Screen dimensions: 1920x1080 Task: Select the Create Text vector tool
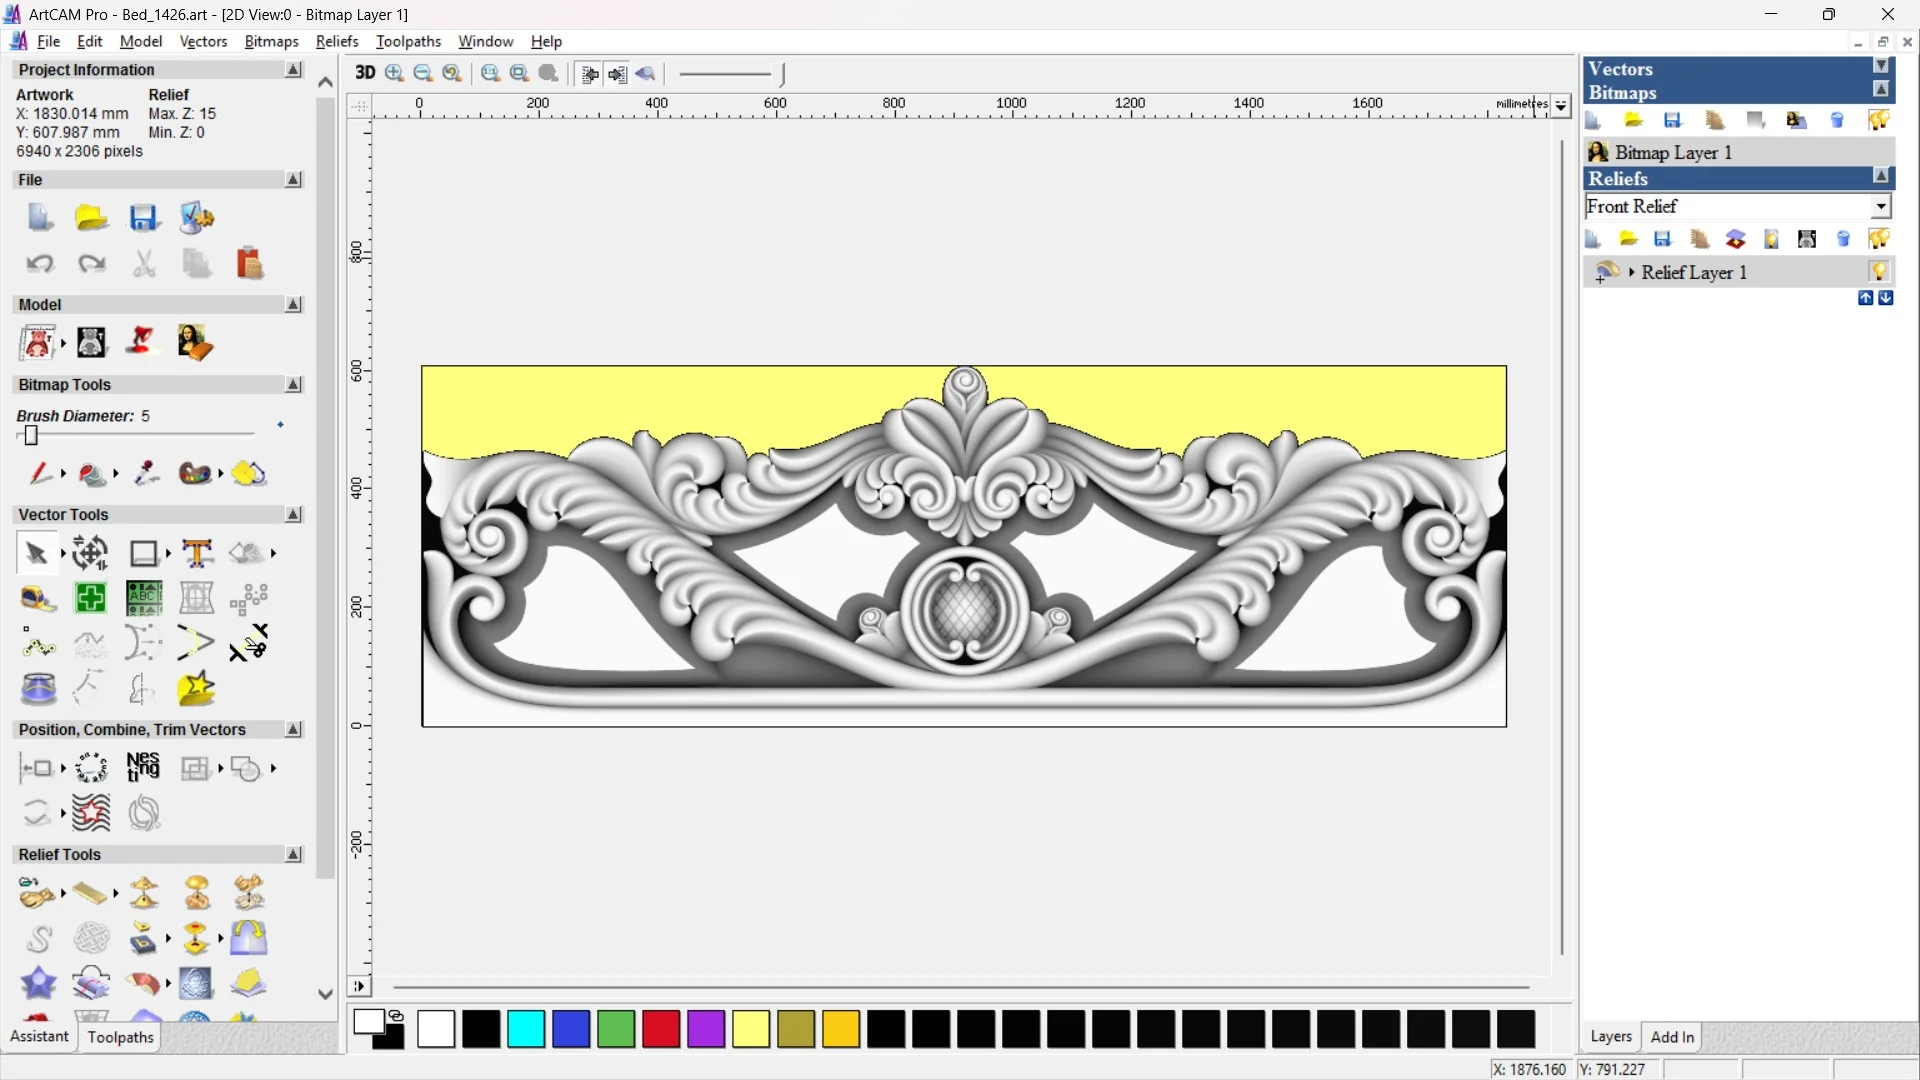tap(197, 553)
